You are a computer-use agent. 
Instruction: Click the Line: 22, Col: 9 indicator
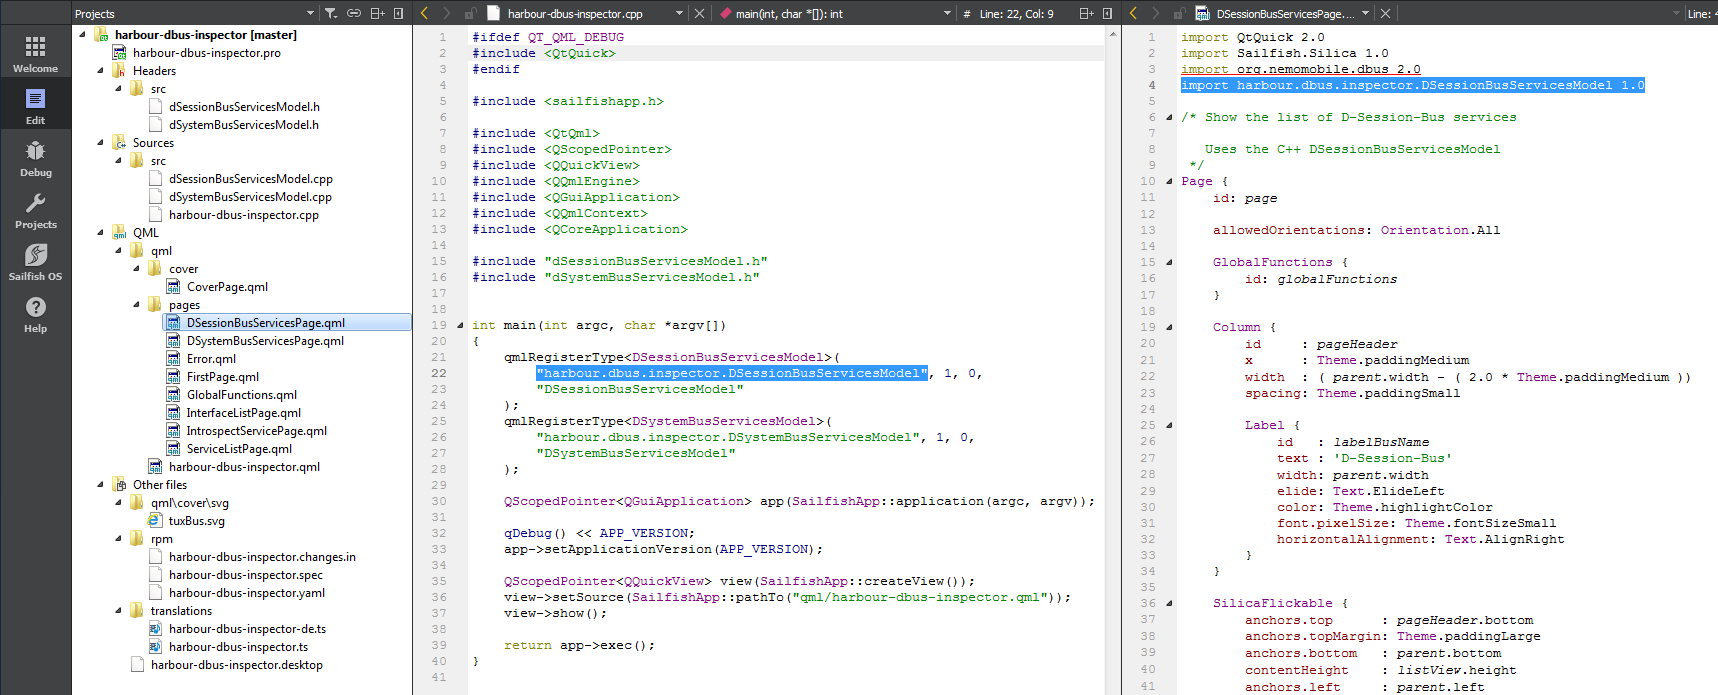[1016, 13]
